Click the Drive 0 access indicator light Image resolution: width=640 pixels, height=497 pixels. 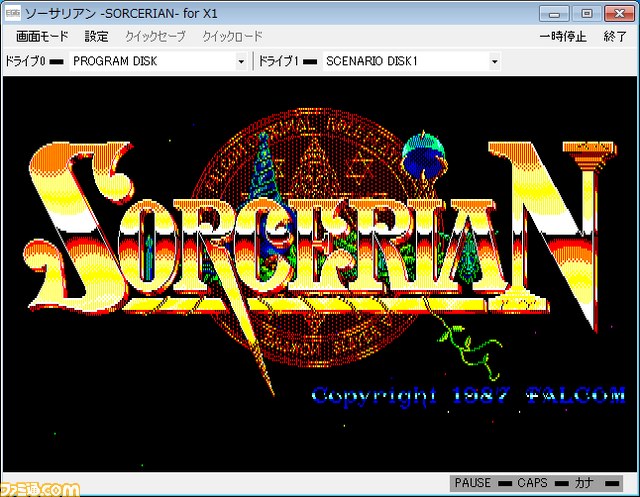(x=56, y=62)
